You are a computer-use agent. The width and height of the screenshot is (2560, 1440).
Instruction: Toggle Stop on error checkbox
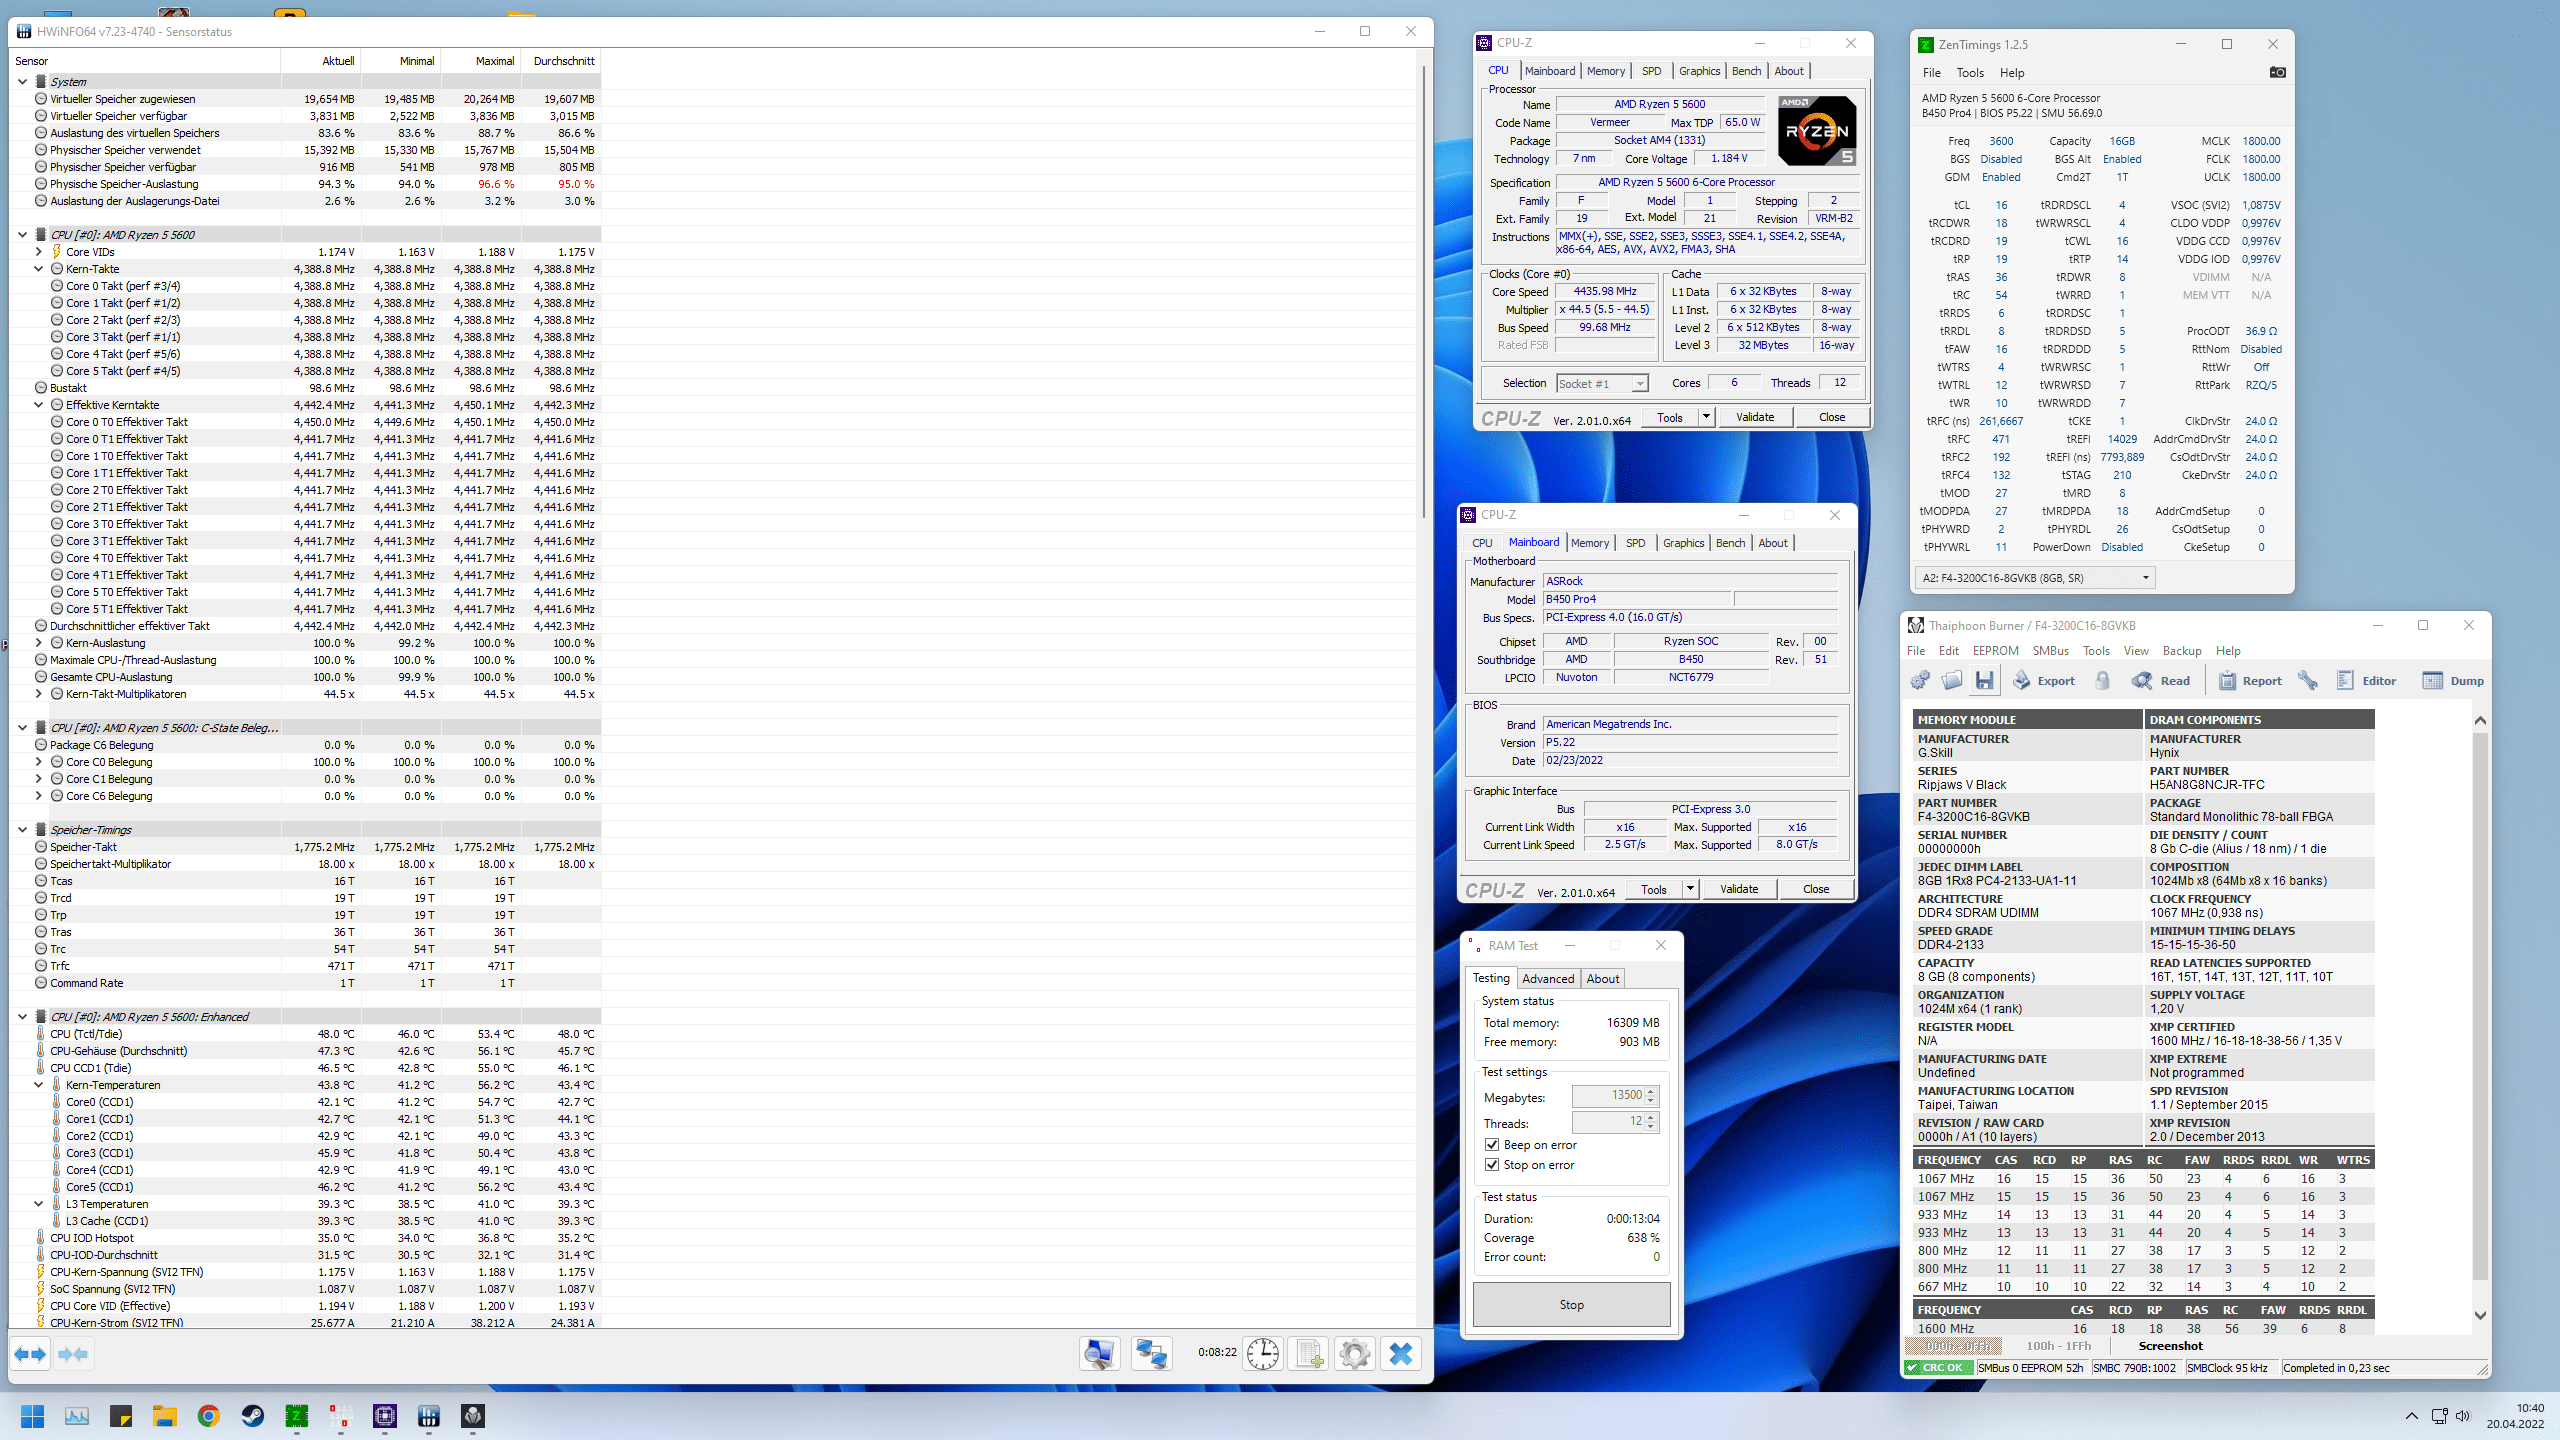pos(1492,1165)
